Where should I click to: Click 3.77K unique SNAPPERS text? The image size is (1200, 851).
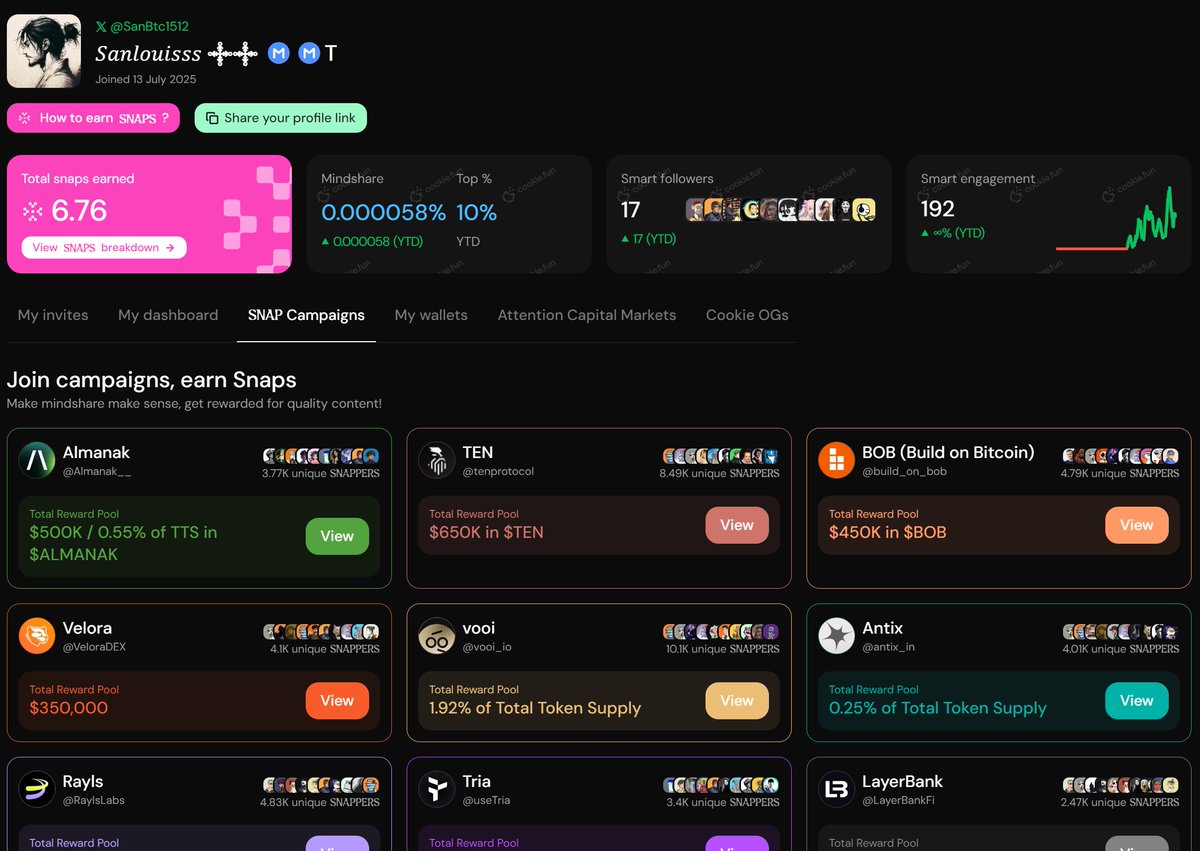coord(321,473)
